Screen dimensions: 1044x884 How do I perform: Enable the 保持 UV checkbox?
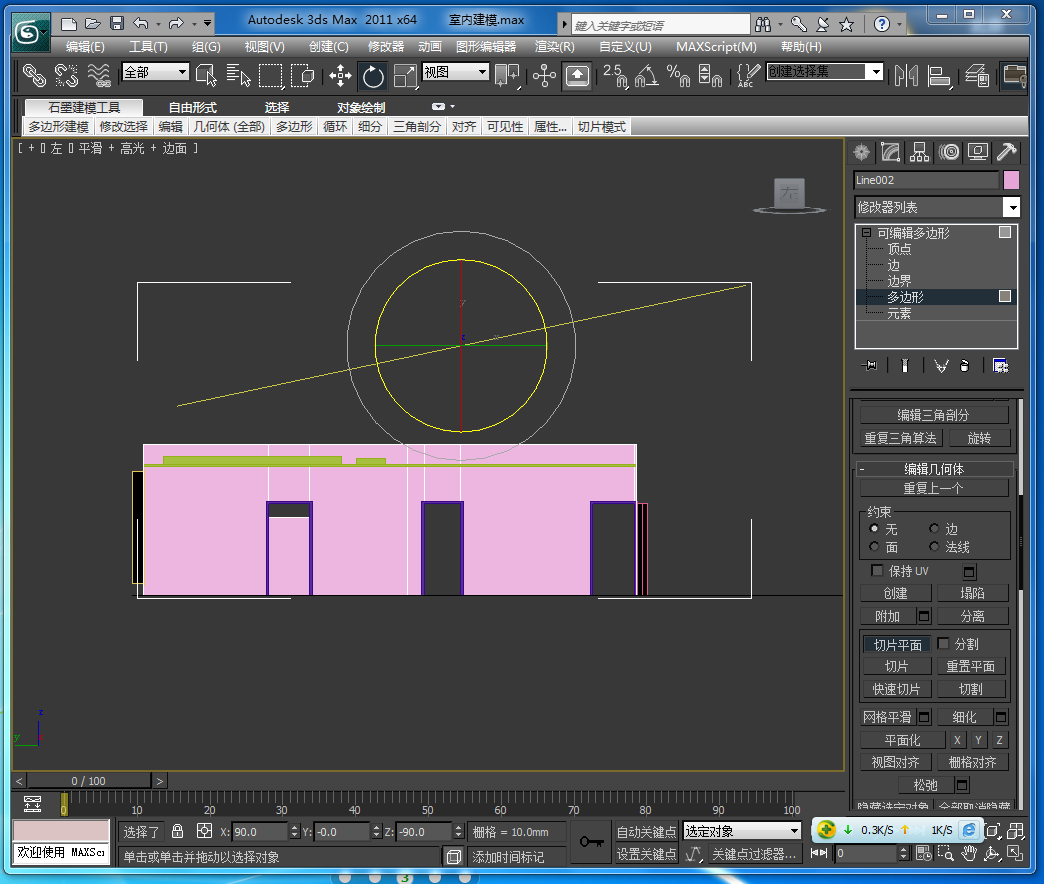877,571
